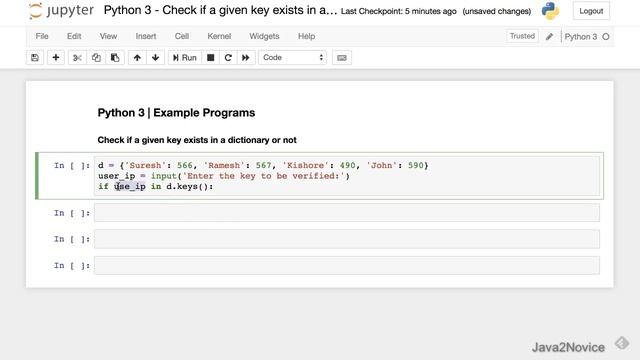This screenshot has height=360, width=640.
Task: Click 'Check if a given key exists' subtitle
Action: [x=197, y=140]
